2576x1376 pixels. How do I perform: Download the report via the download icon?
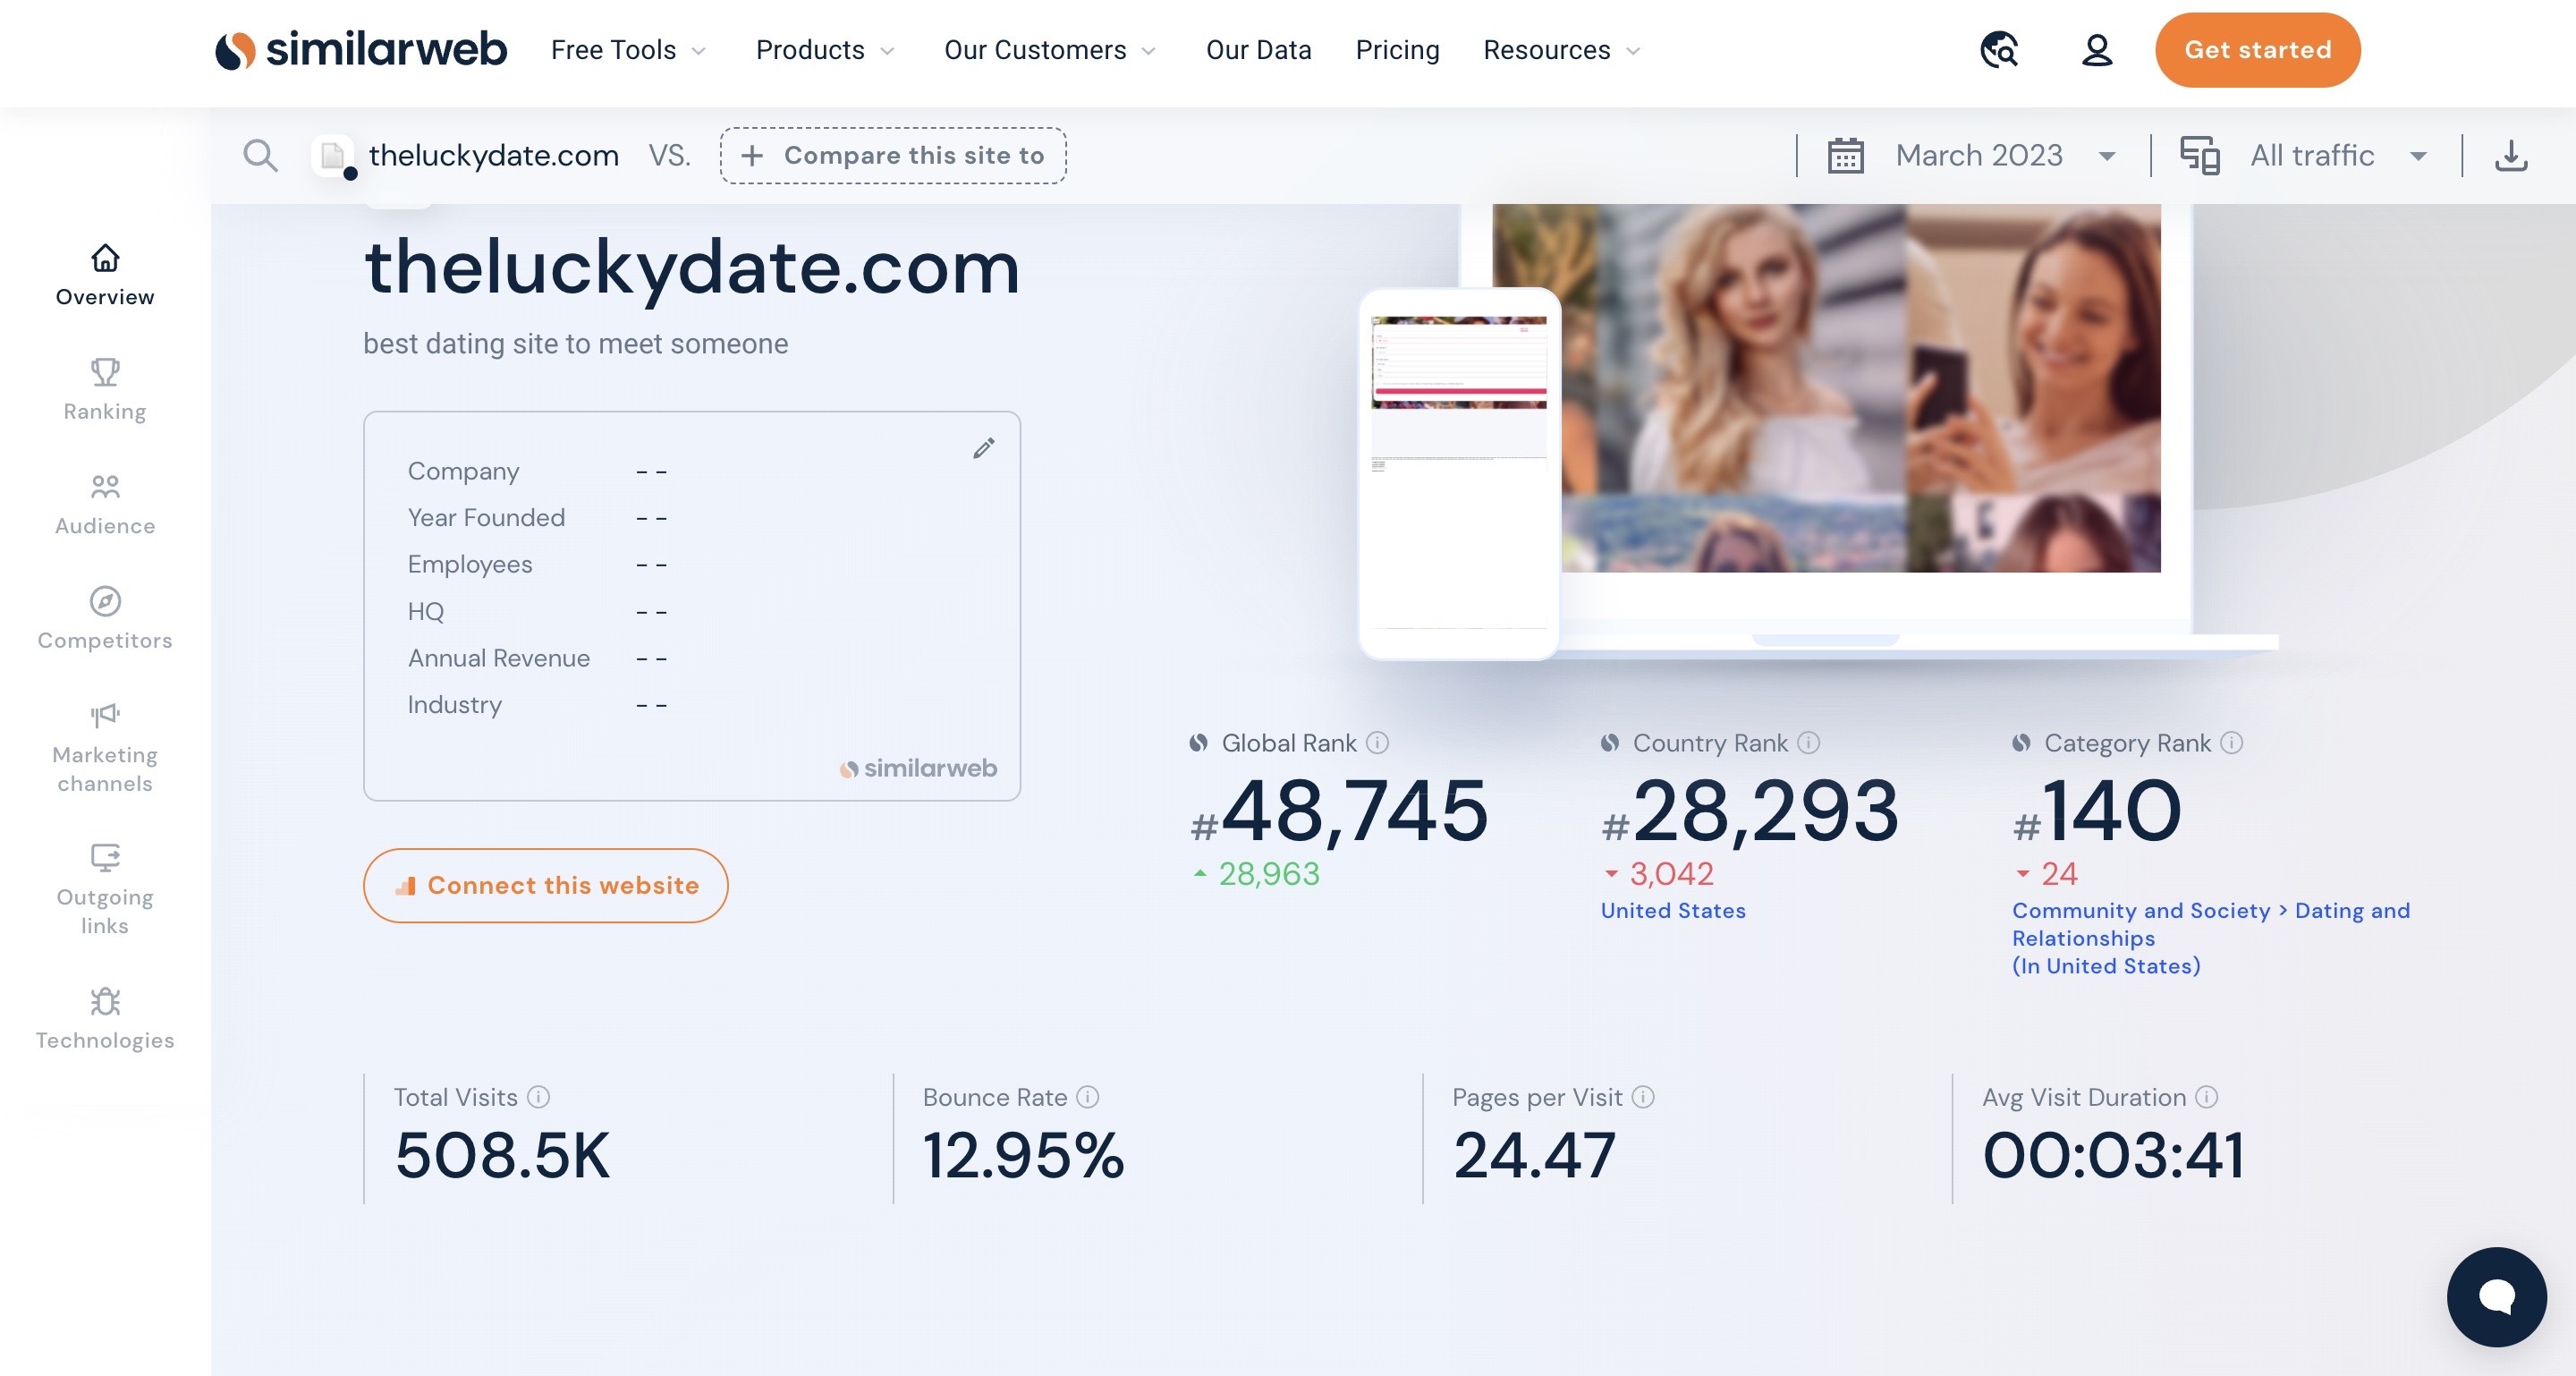[x=2511, y=155]
